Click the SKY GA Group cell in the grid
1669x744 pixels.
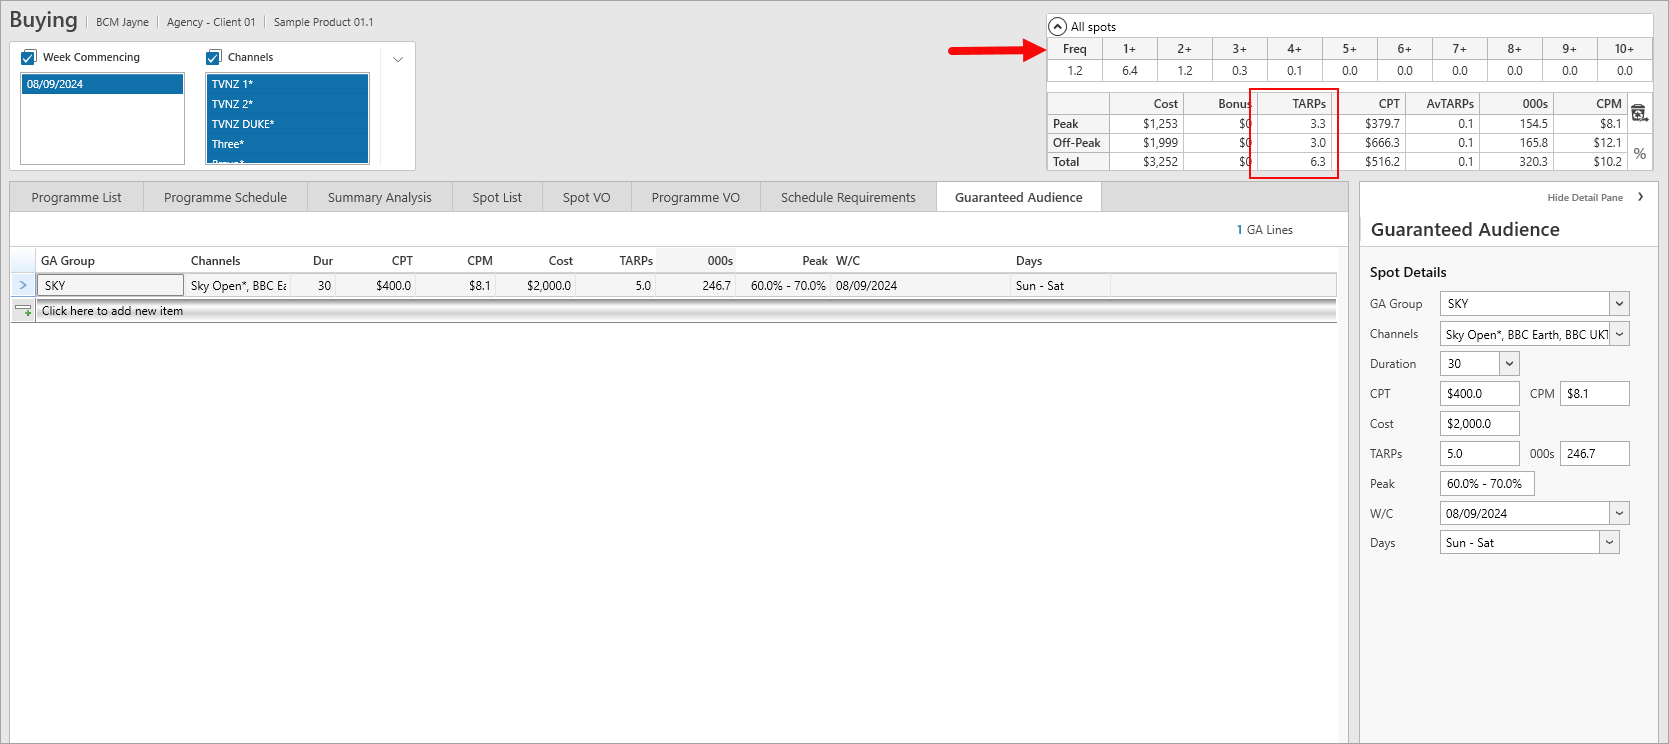(110, 285)
